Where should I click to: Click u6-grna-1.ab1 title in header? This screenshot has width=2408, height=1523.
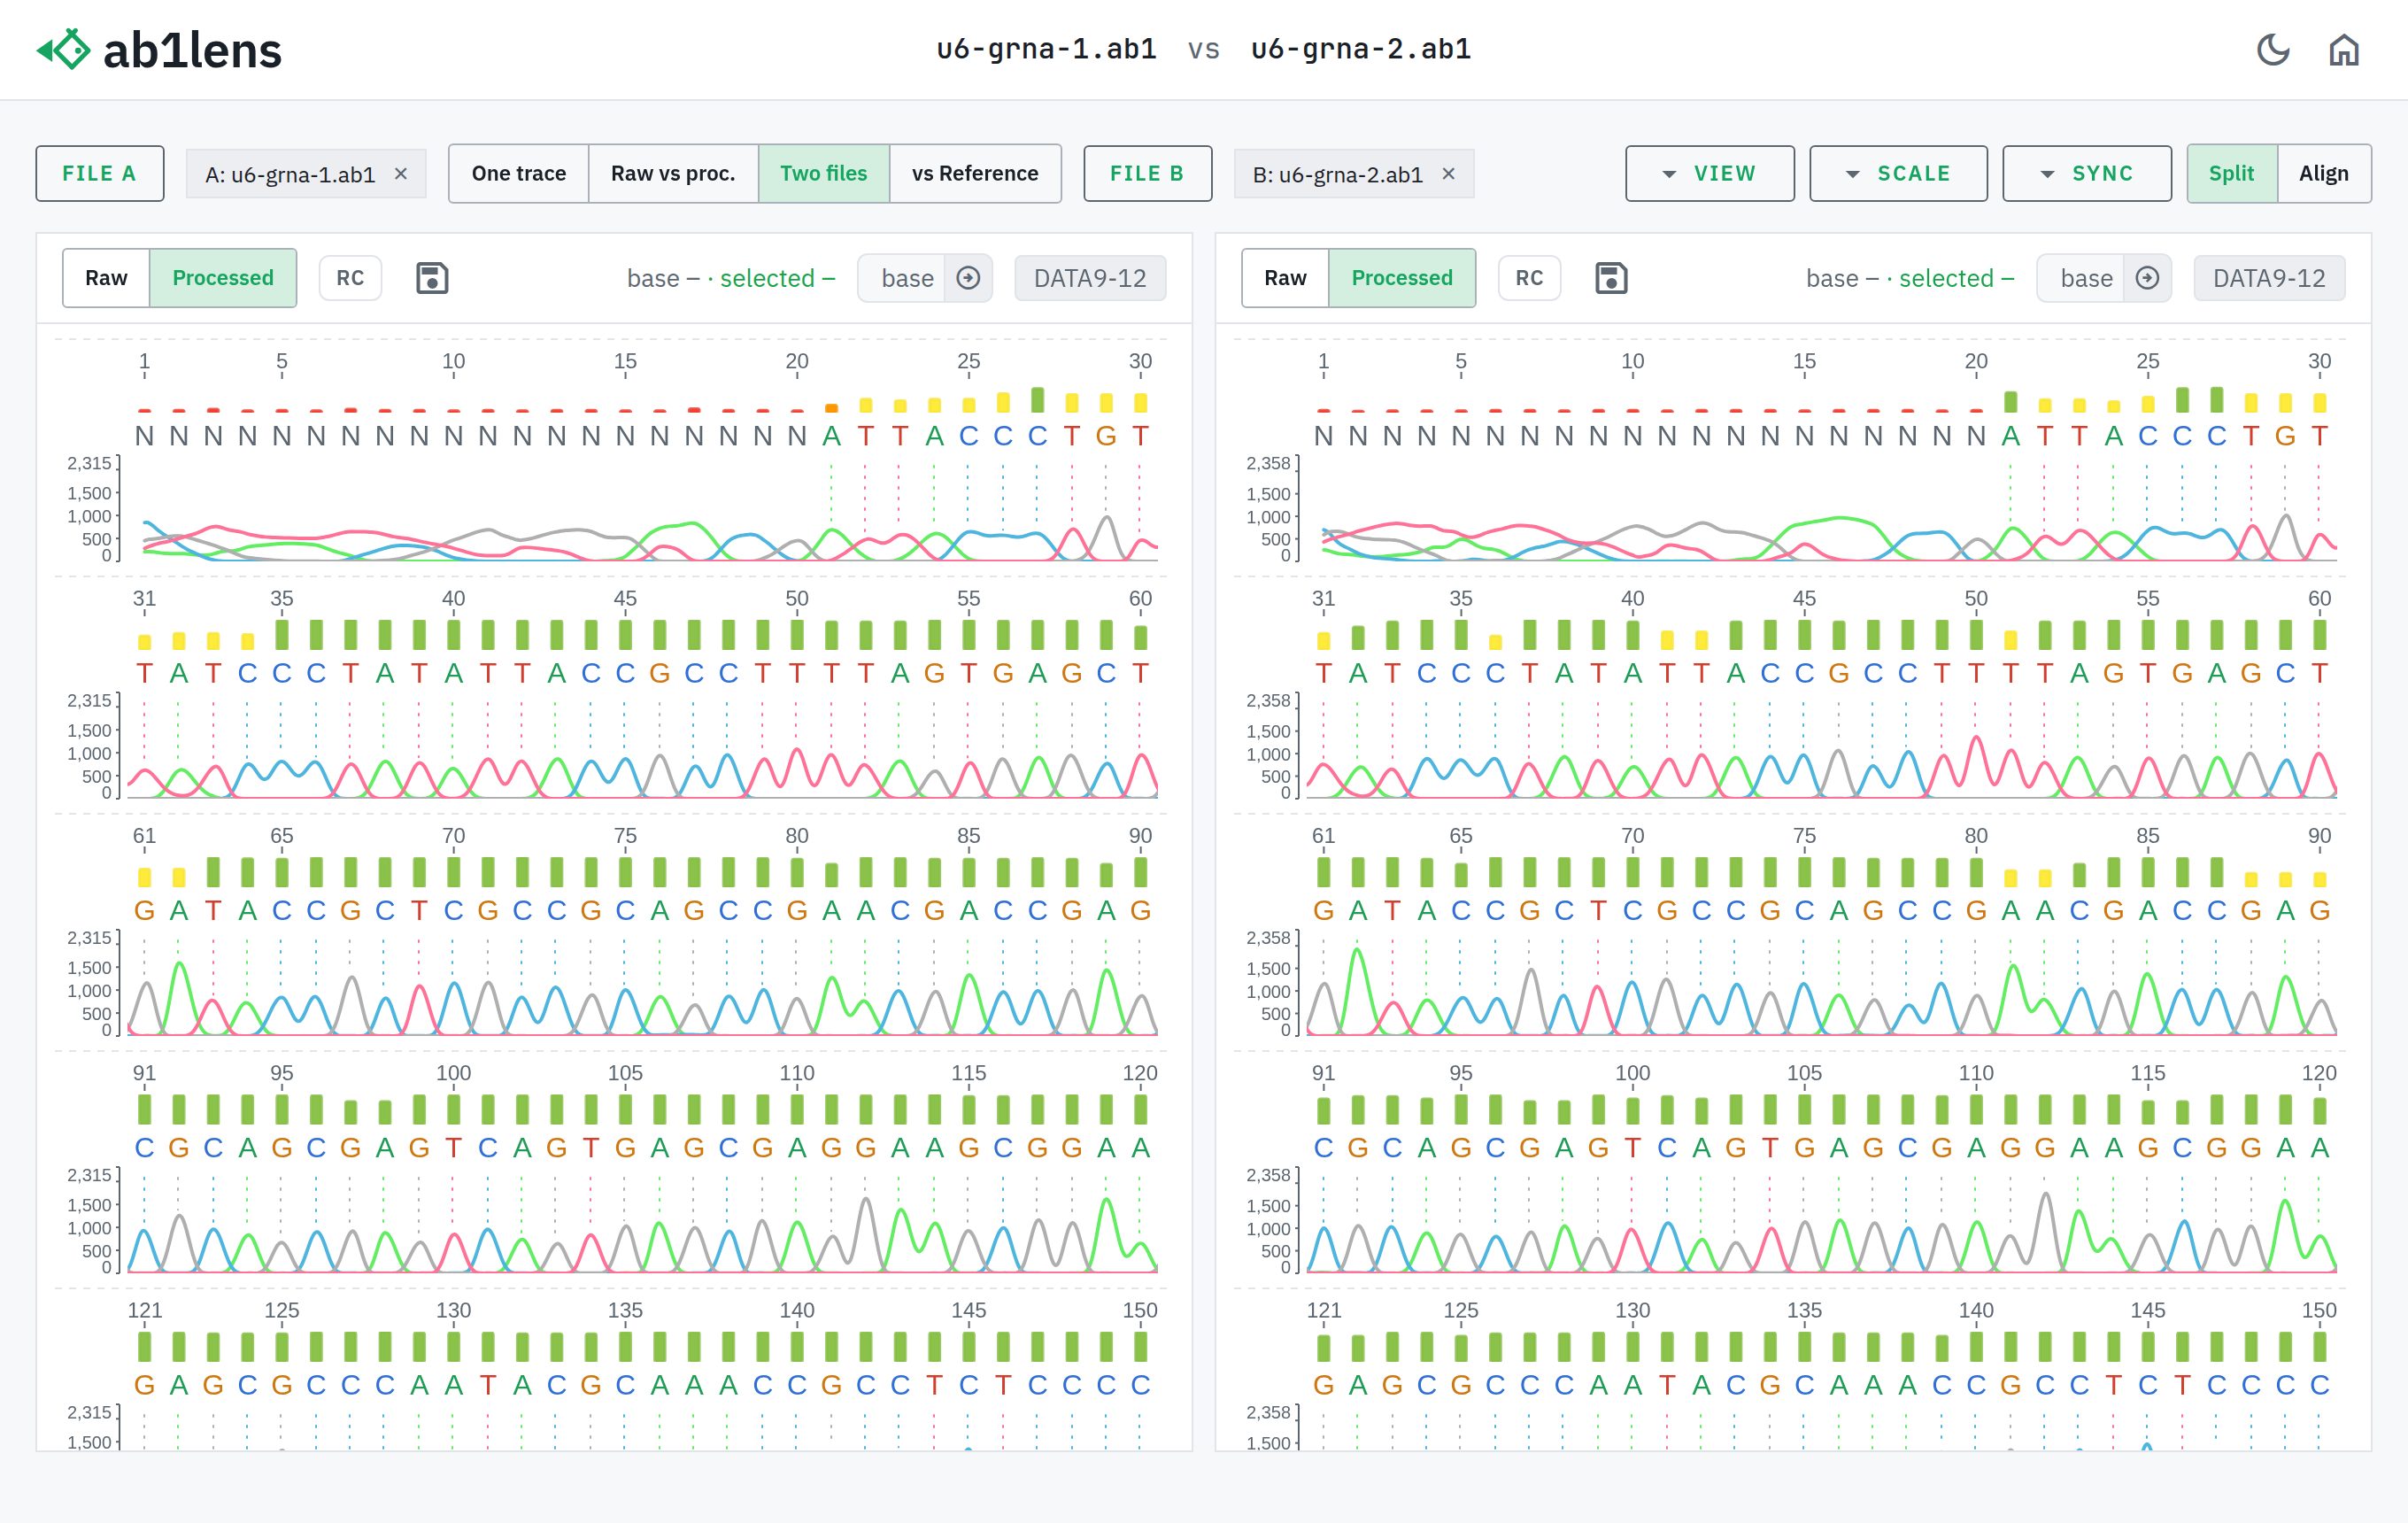tap(1046, 49)
